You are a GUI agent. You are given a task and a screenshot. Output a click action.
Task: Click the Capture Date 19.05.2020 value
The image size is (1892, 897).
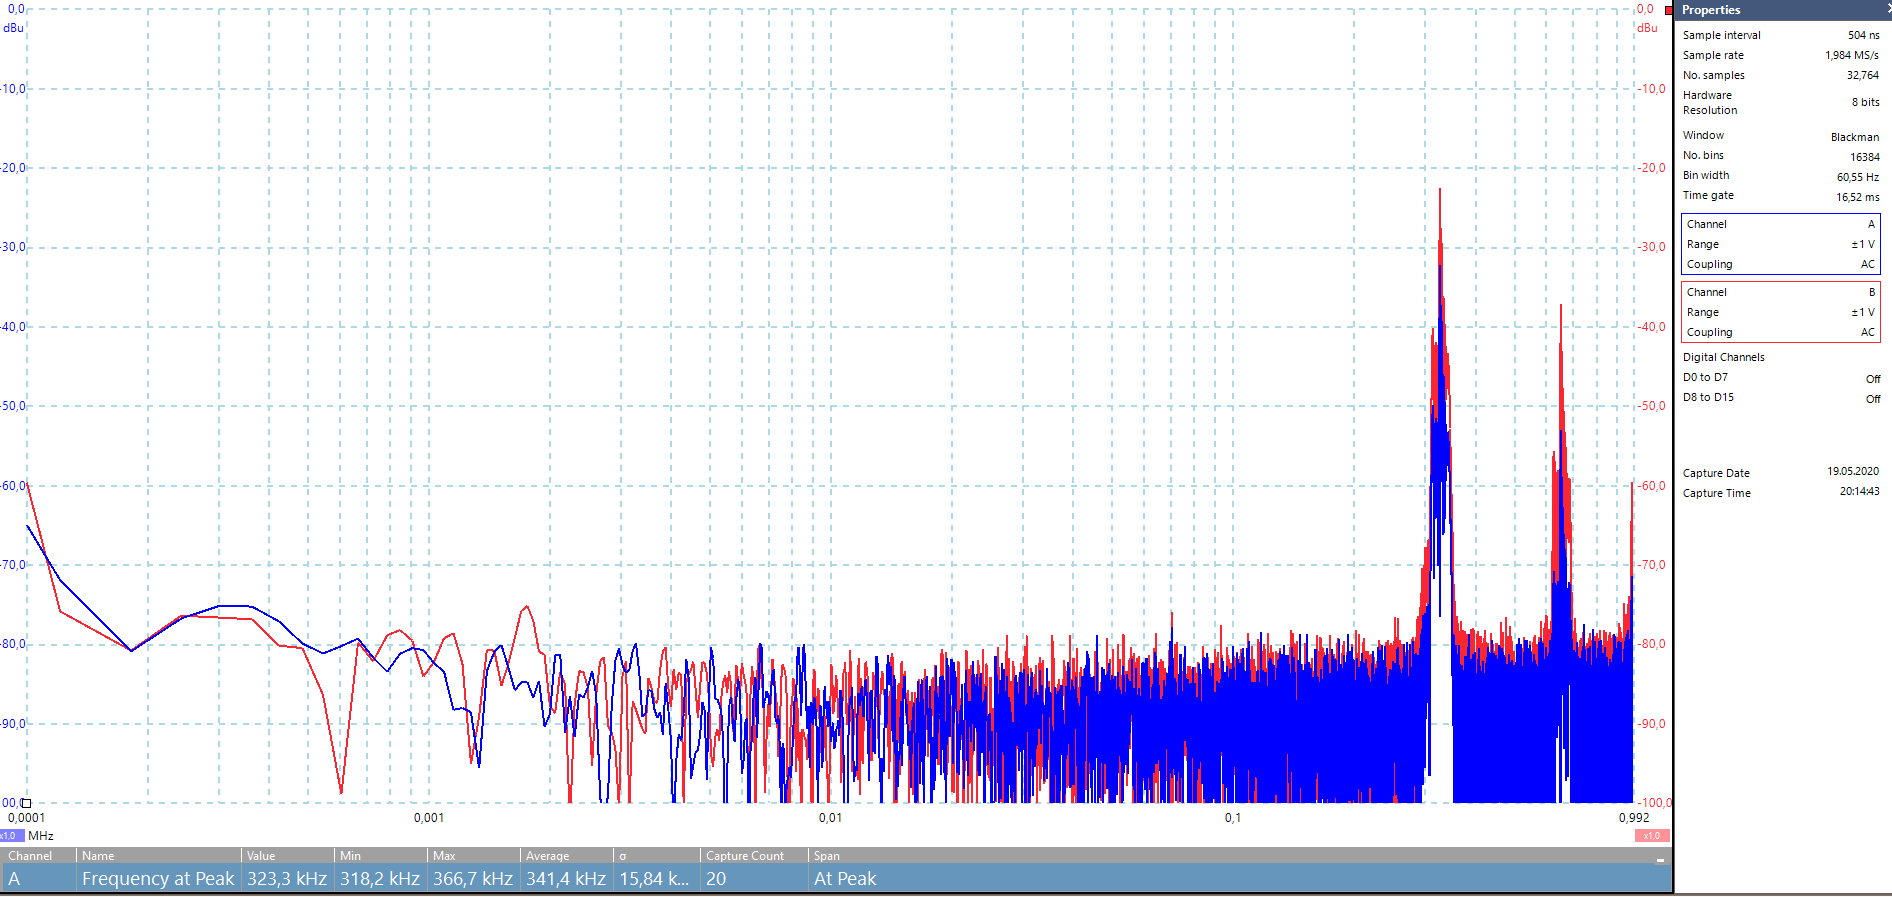[x=1853, y=471]
